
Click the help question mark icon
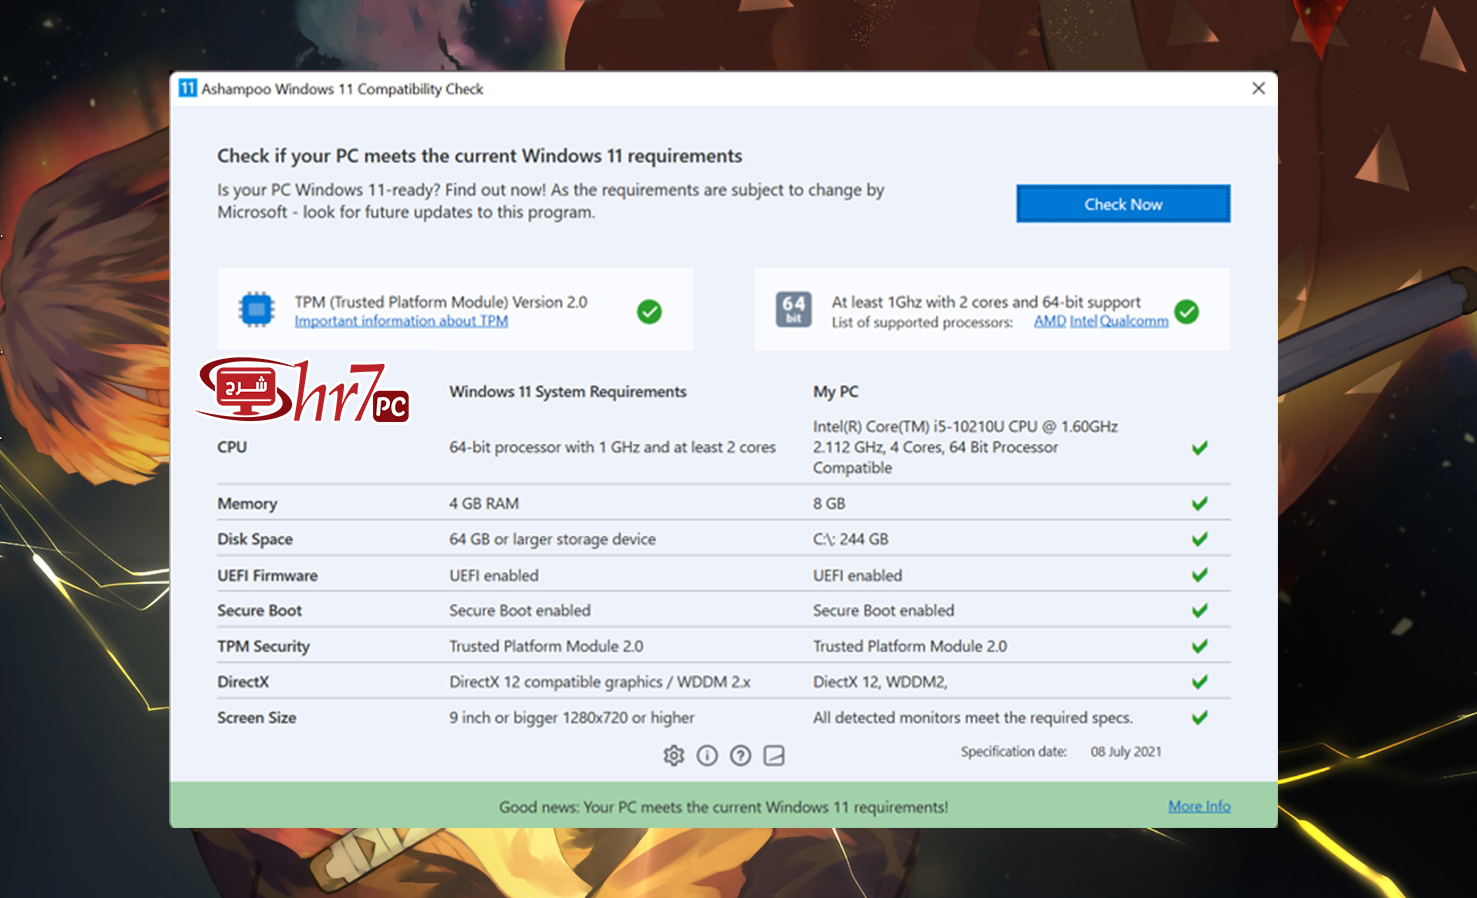[x=740, y=756]
